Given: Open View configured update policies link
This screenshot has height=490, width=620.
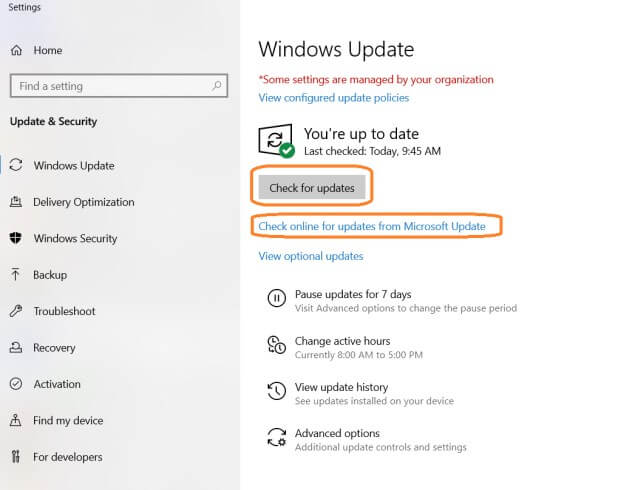Looking at the screenshot, I should (x=333, y=98).
